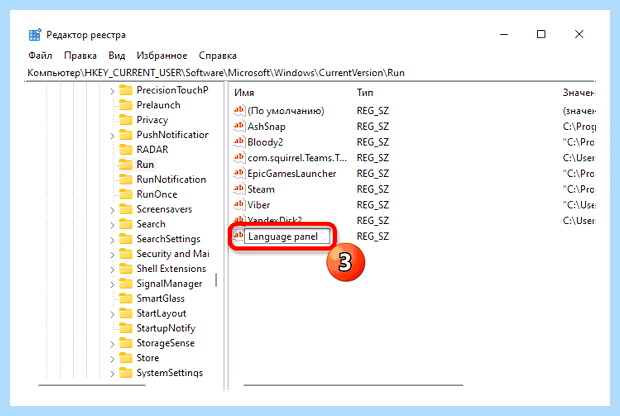Sort by the Значение column header
This screenshot has width=620, height=416.
pyautogui.click(x=578, y=93)
